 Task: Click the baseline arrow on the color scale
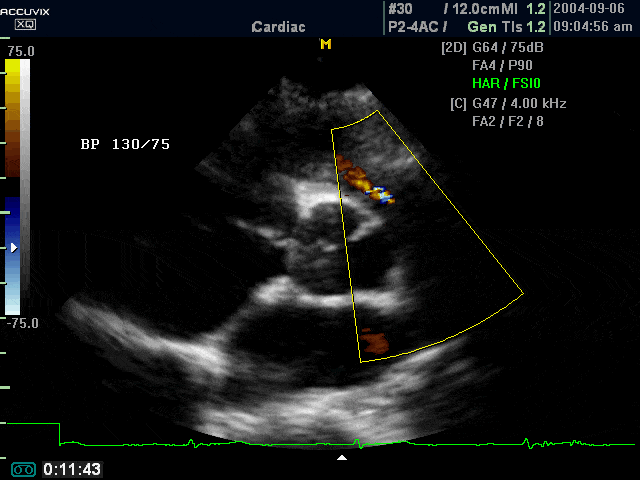[x=13, y=246]
